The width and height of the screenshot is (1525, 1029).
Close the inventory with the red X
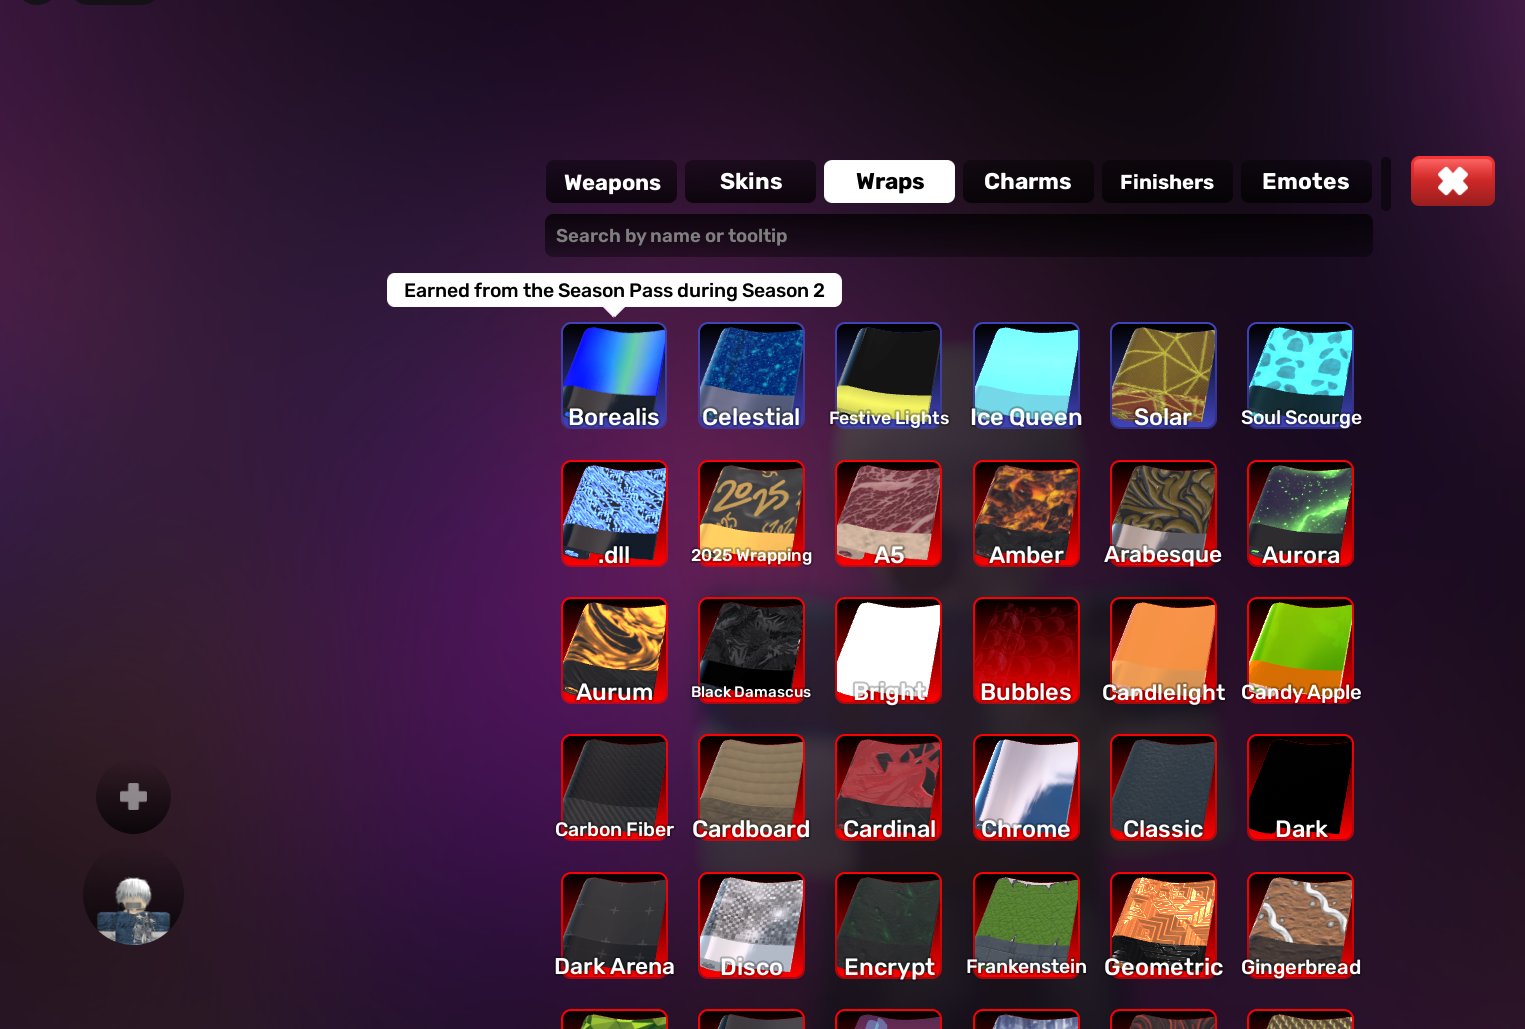1453,181
